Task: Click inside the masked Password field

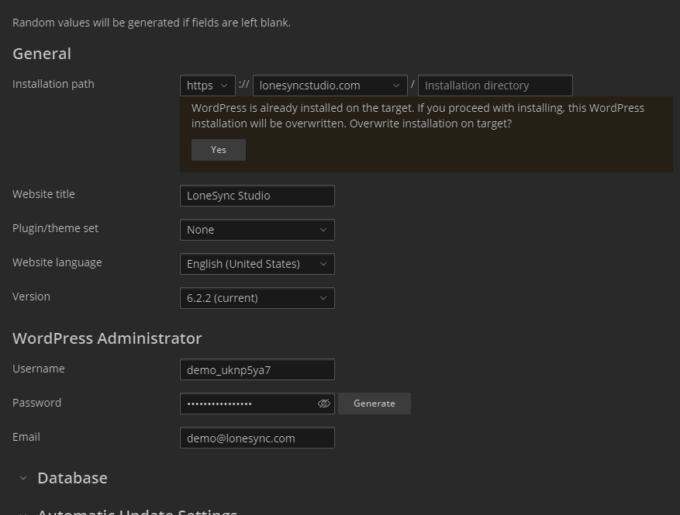Action: [245, 404]
